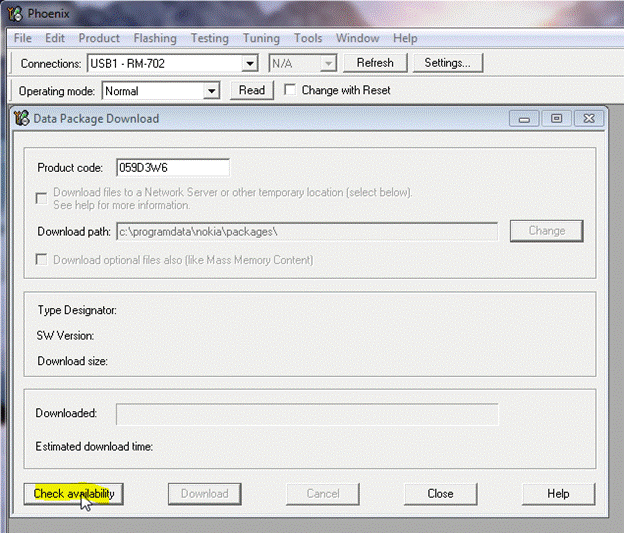Toggle the Change with Reset checkbox
624x533 pixels.
point(290,90)
